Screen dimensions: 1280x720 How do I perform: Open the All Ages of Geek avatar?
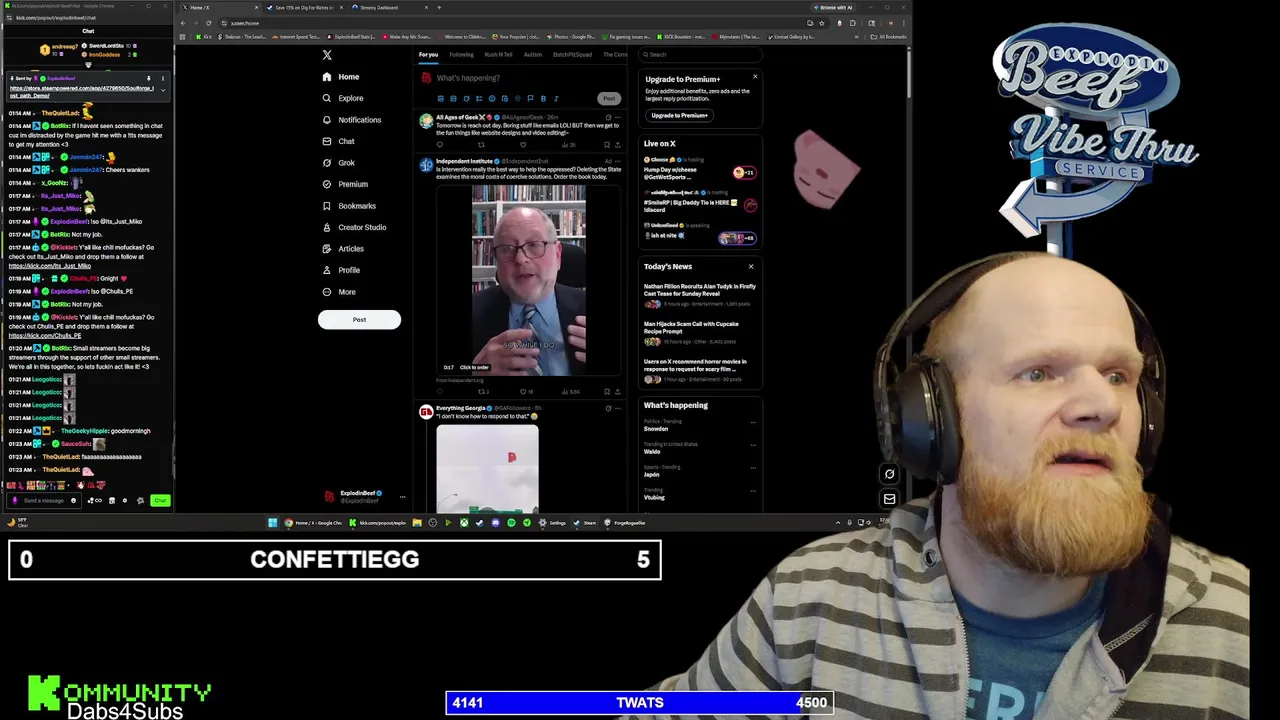426,121
